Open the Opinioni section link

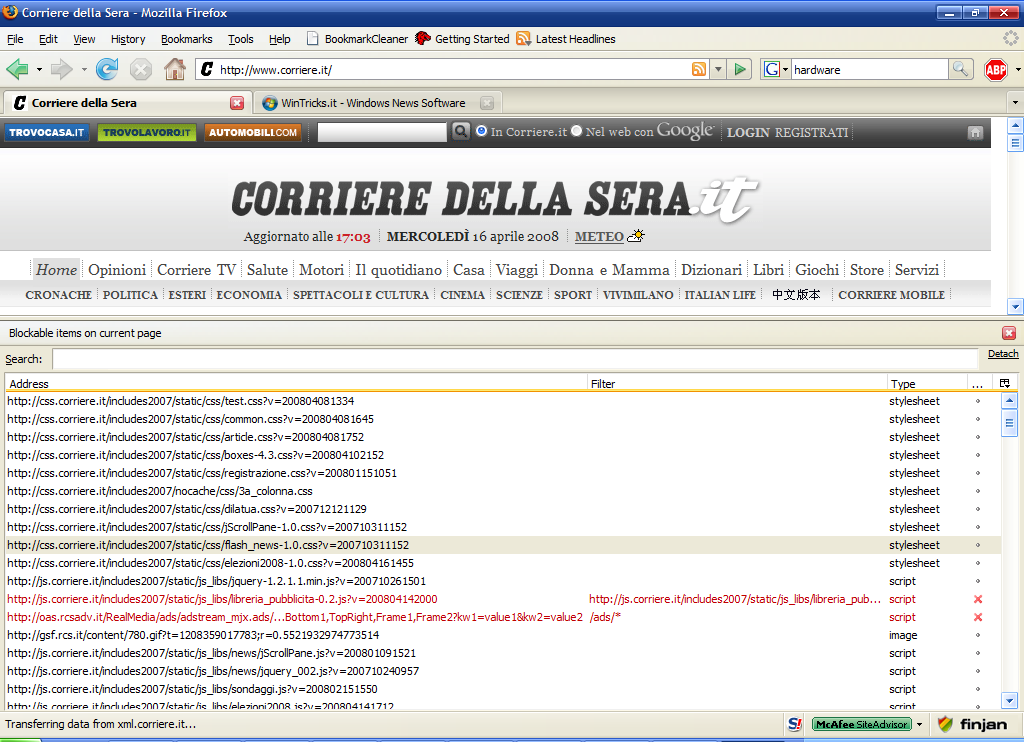[x=117, y=270]
